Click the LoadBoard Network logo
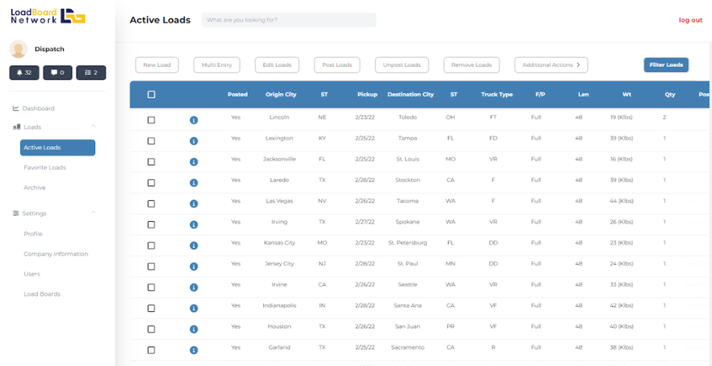712x366 pixels. pyautogui.click(x=48, y=16)
